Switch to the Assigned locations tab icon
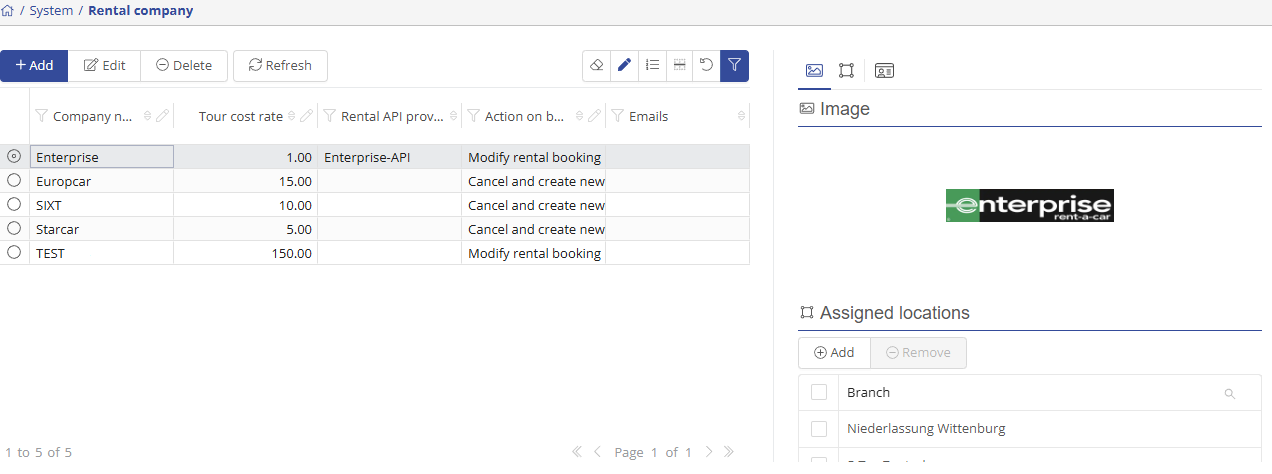 pyautogui.click(x=846, y=70)
